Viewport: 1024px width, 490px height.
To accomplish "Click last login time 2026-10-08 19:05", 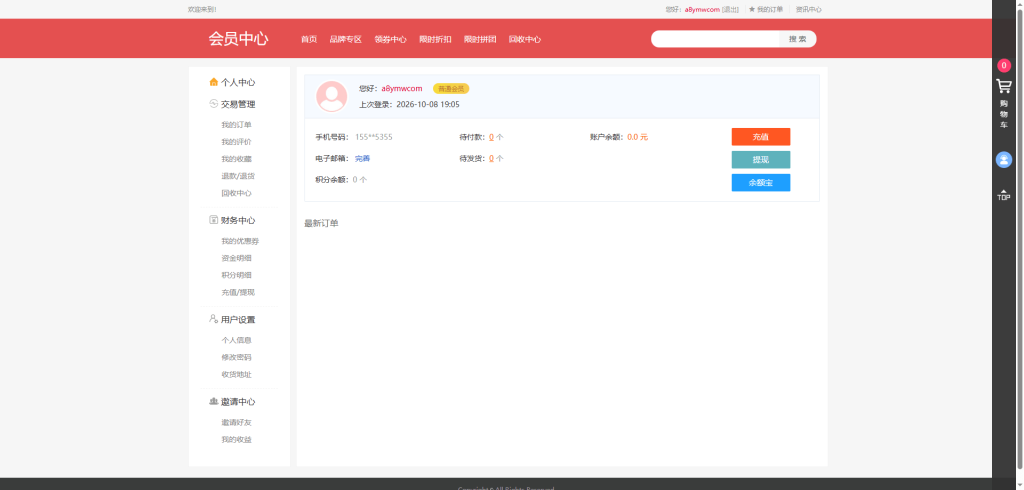I will click(x=428, y=104).
